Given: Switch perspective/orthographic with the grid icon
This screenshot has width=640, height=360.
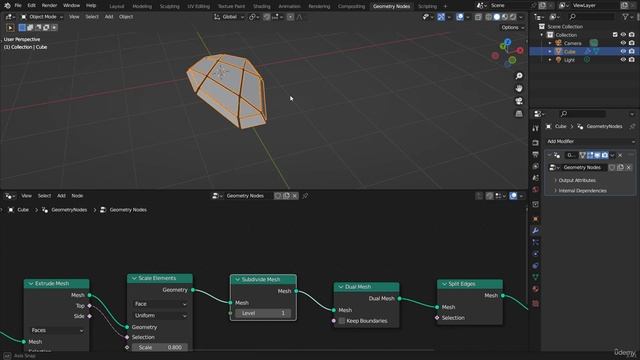Looking at the screenshot, I should 519,113.
